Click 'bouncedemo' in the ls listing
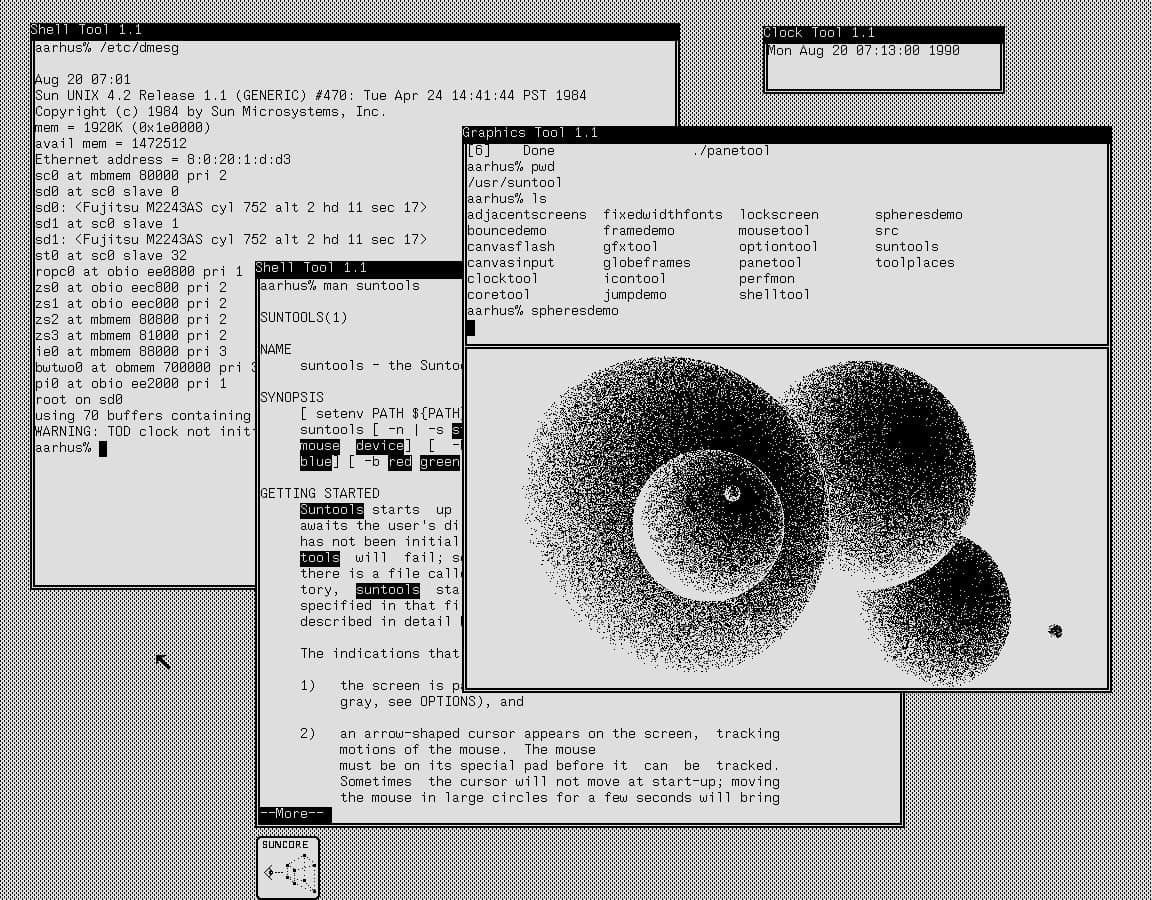 tap(507, 231)
